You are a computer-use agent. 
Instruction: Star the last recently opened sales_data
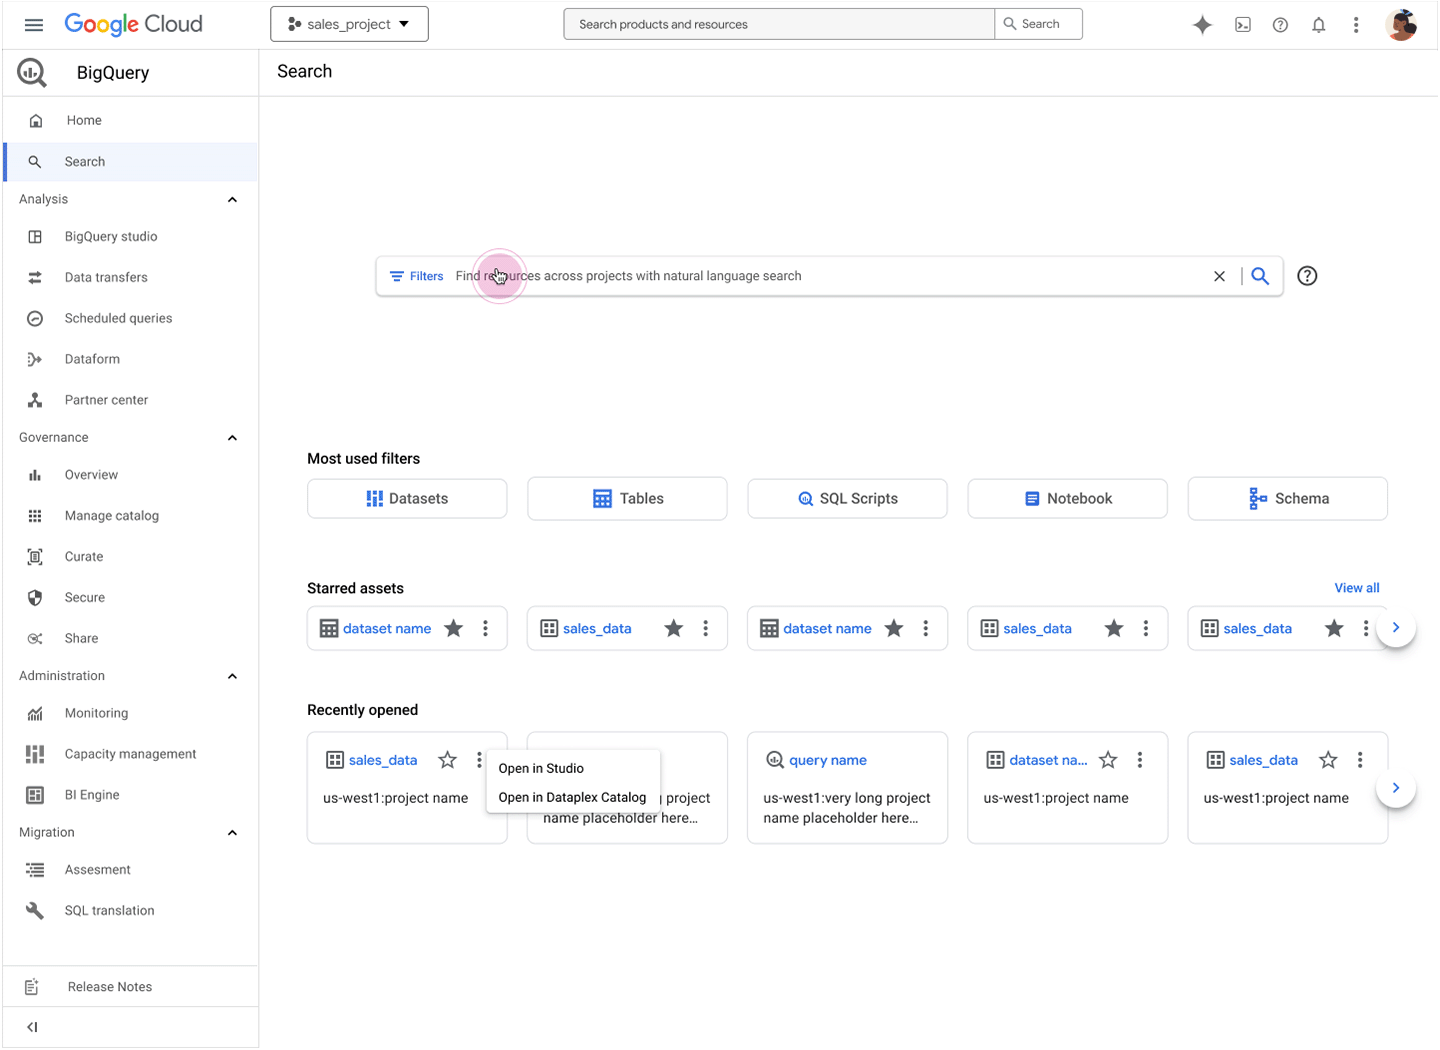pos(1328,760)
